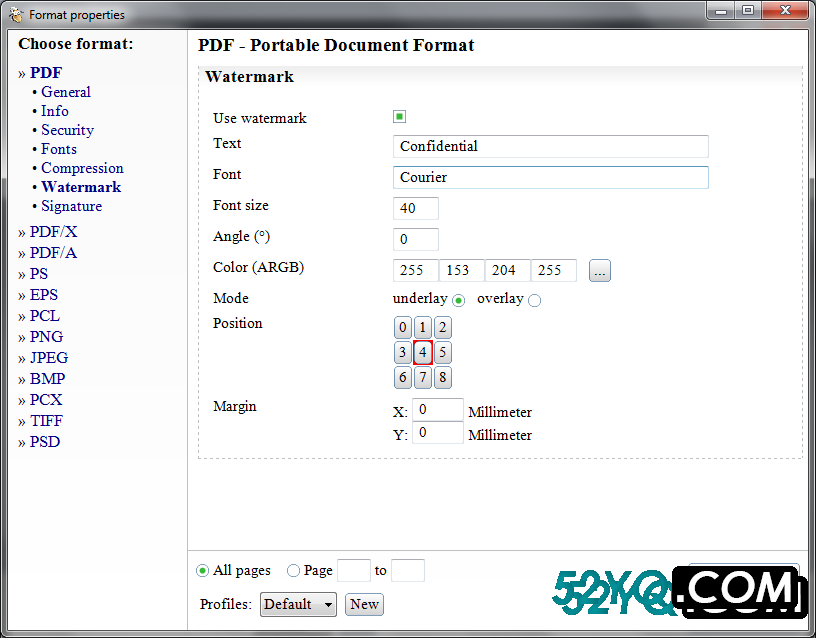Choose the All pages radio option
The image size is (816, 638).
(202, 571)
